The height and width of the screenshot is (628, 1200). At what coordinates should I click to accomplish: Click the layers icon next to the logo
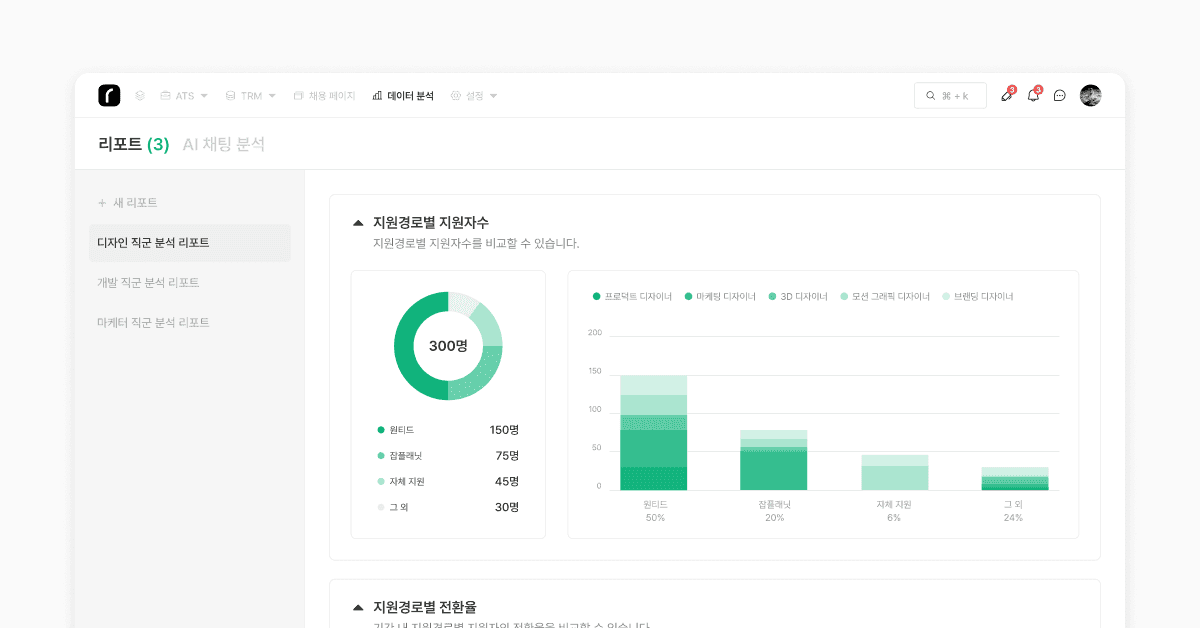139,95
